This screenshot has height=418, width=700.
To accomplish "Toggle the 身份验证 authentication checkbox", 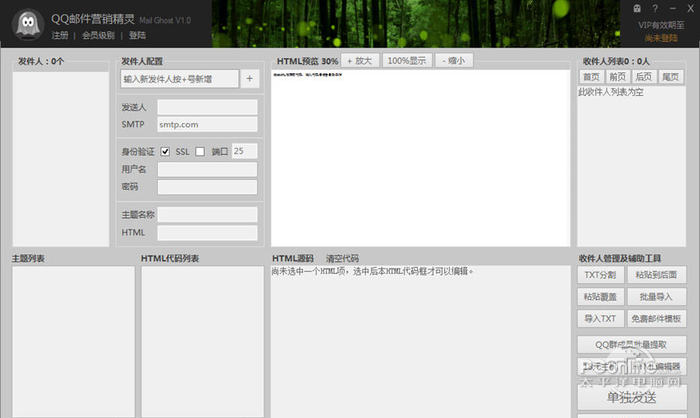I will click(x=165, y=151).
